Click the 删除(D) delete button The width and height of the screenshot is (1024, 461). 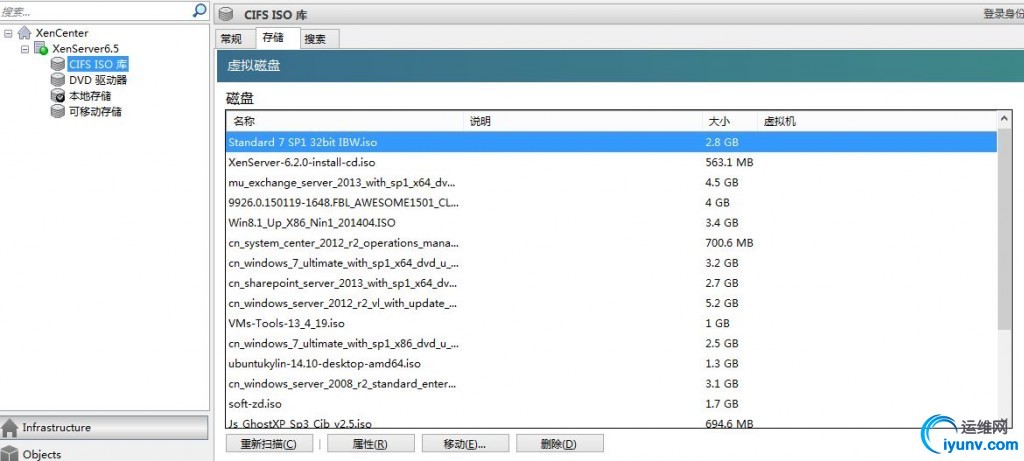560,444
